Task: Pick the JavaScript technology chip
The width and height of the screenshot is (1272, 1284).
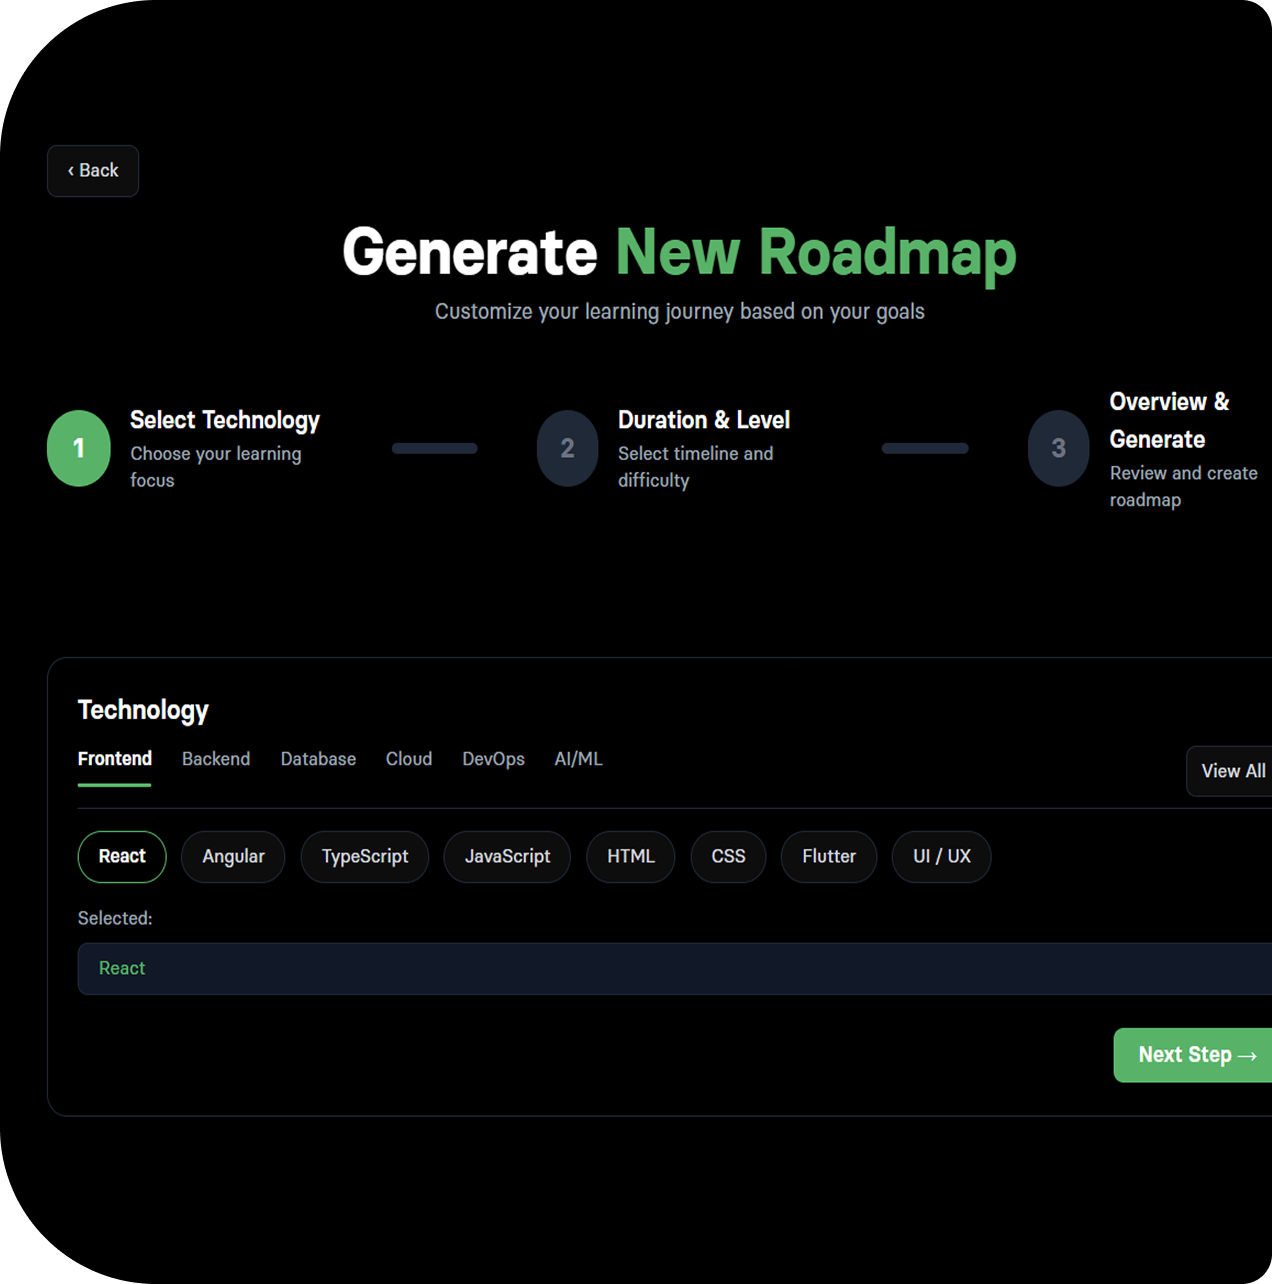Action: point(507,857)
